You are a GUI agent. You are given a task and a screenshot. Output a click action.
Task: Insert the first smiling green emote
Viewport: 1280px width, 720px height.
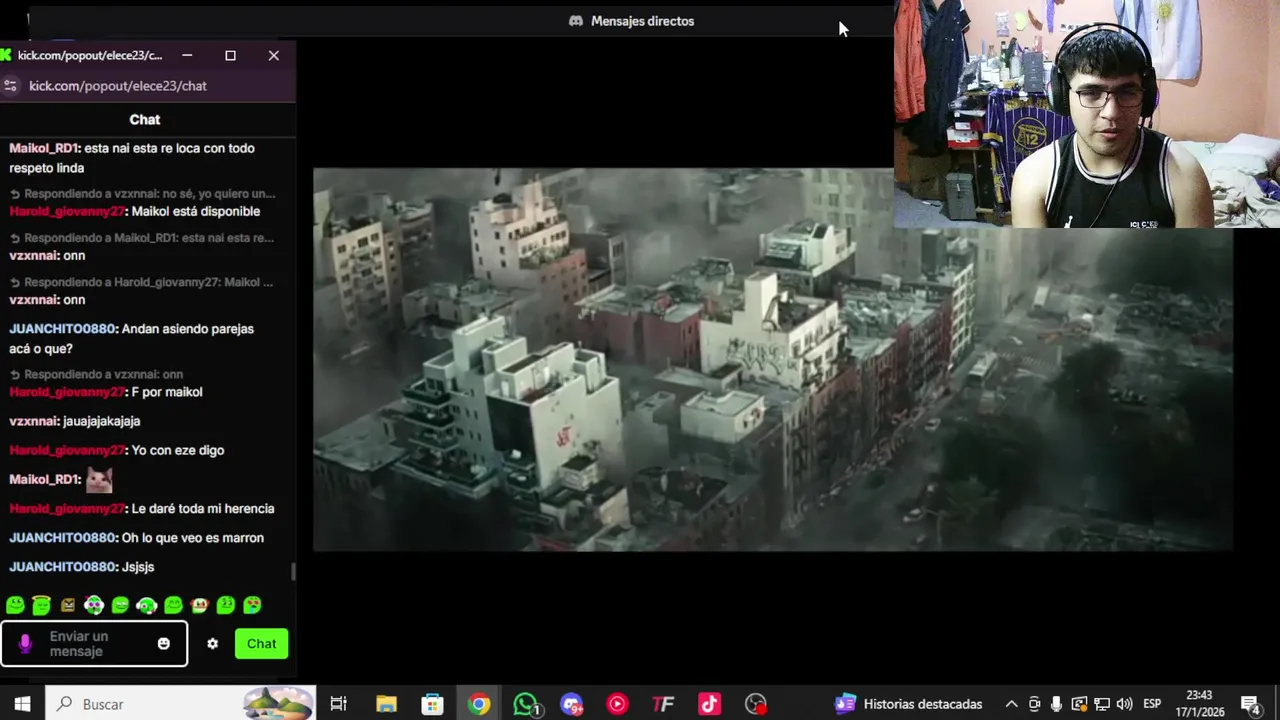click(15, 605)
